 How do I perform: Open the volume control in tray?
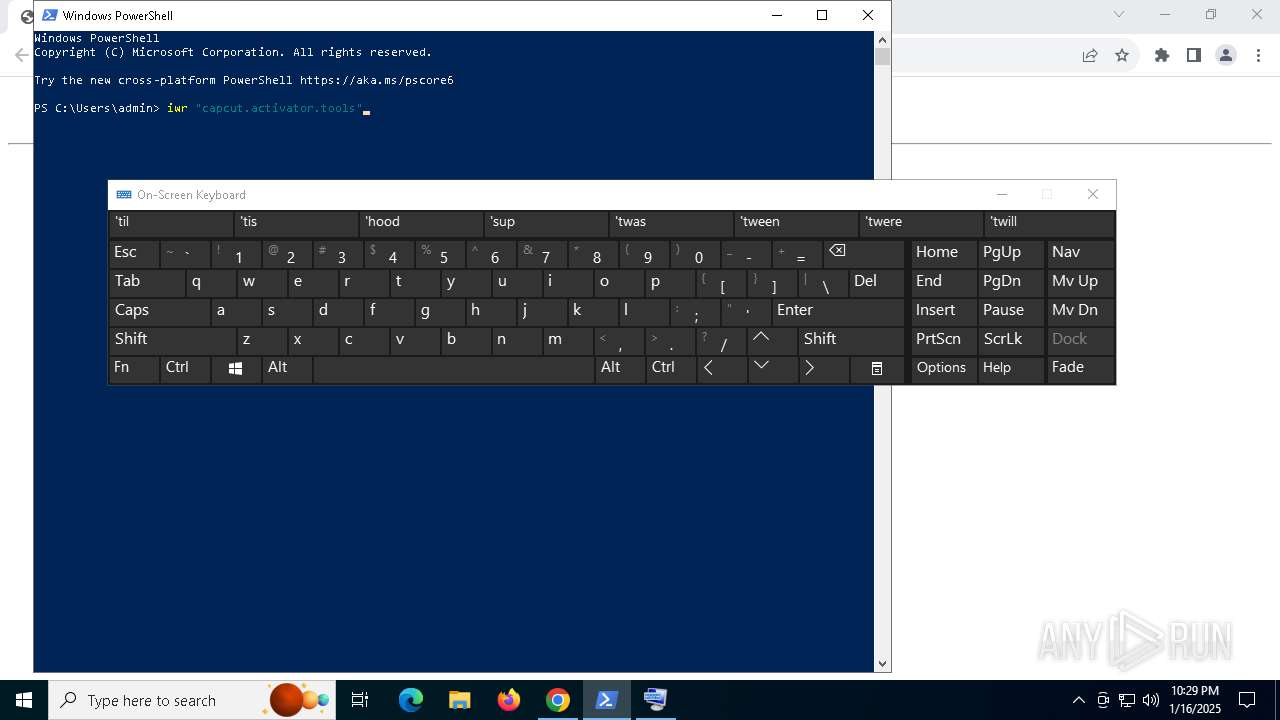[1151, 700]
